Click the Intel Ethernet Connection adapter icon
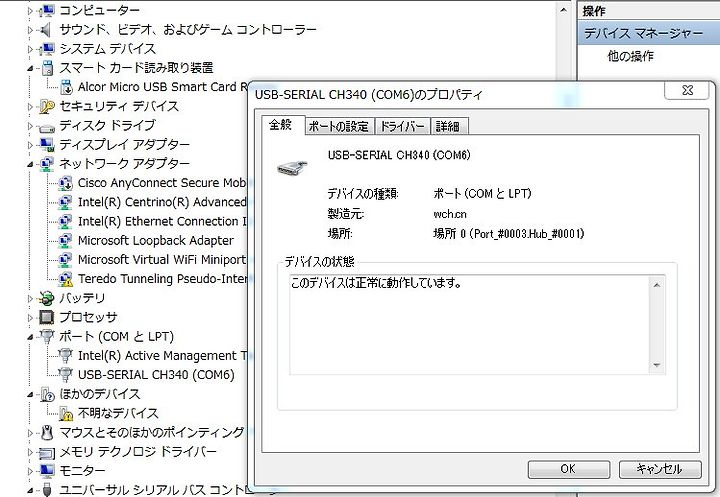This screenshot has height=497, width=720. click(x=66, y=221)
